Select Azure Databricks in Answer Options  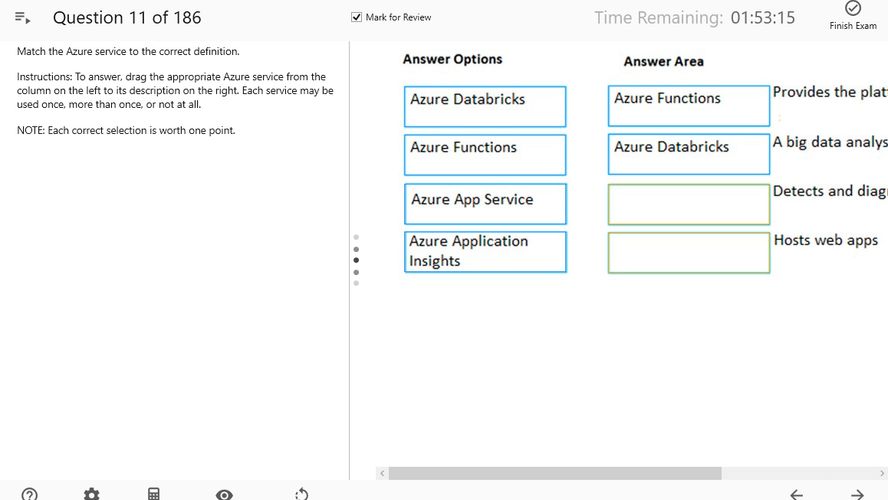485,106
